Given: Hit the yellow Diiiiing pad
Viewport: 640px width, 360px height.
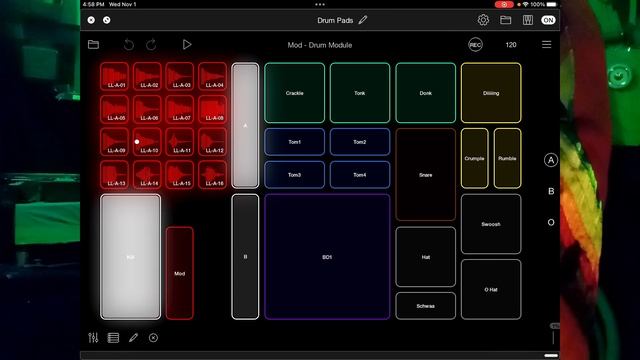Looking at the screenshot, I should pos(491,93).
